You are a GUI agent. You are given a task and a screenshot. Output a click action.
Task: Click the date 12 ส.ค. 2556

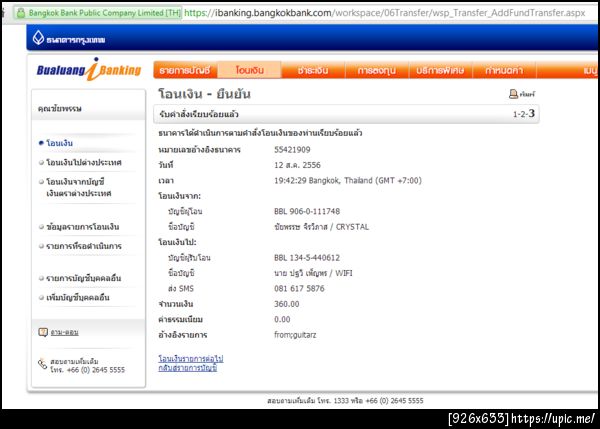pos(297,165)
